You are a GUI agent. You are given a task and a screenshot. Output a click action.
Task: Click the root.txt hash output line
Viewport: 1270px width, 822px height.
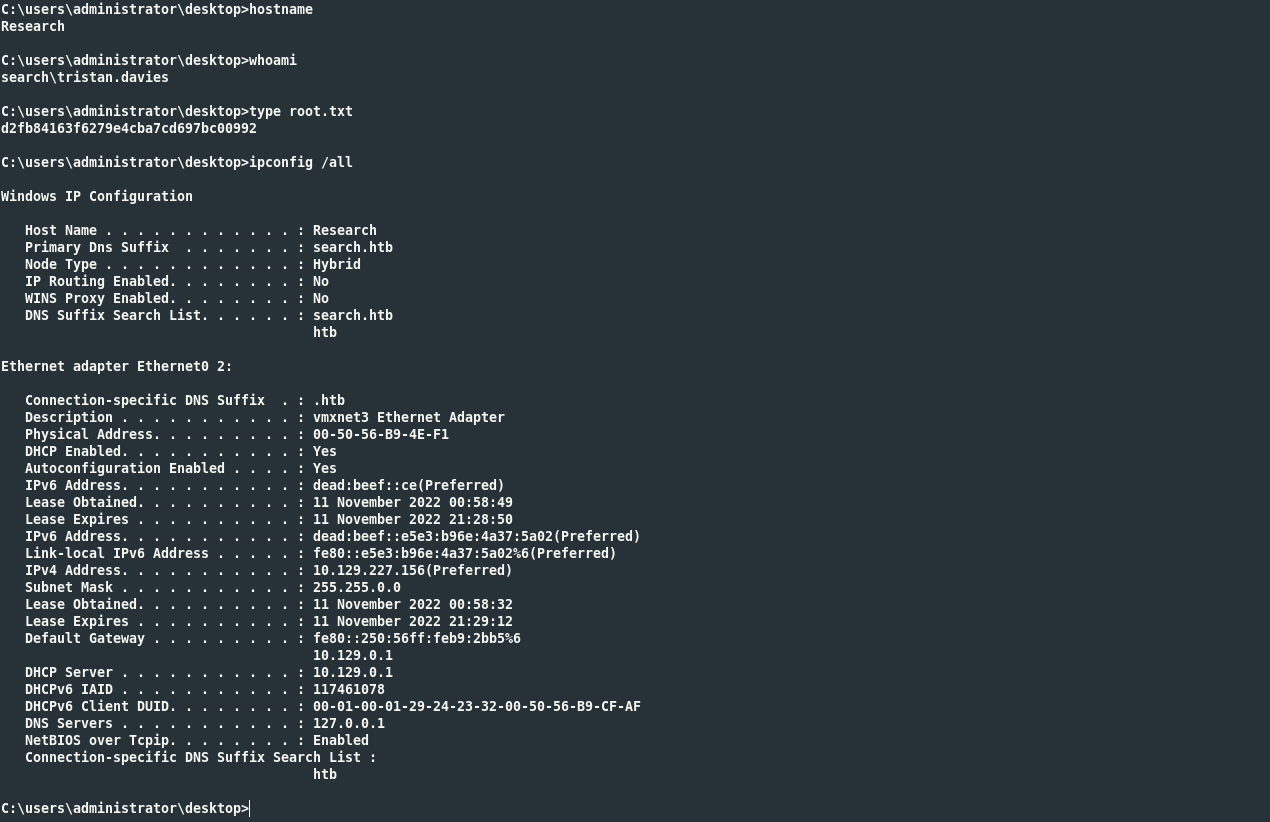[x=129, y=128]
